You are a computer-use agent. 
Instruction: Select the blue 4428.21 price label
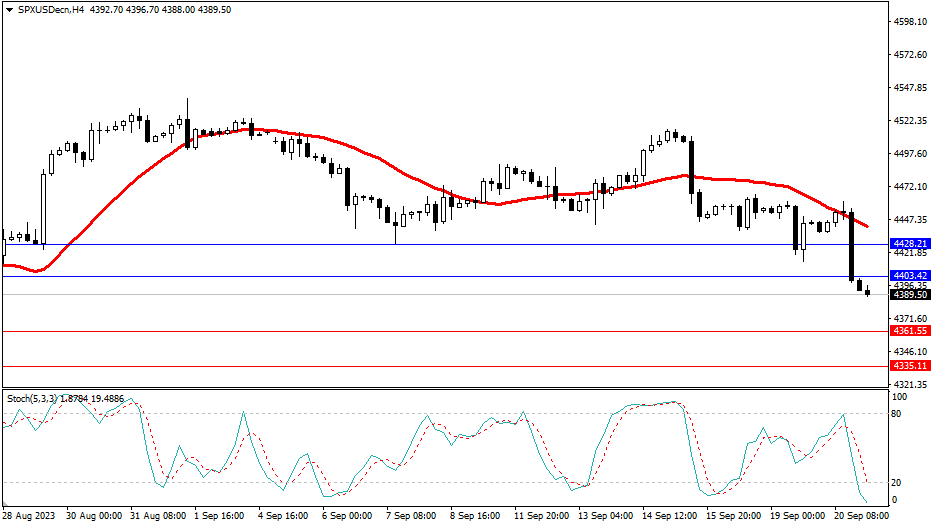(x=910, y=244)
